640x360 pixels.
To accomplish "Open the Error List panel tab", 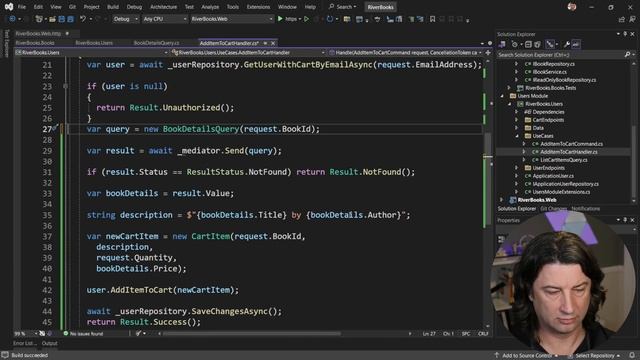I will coord(24,343).
